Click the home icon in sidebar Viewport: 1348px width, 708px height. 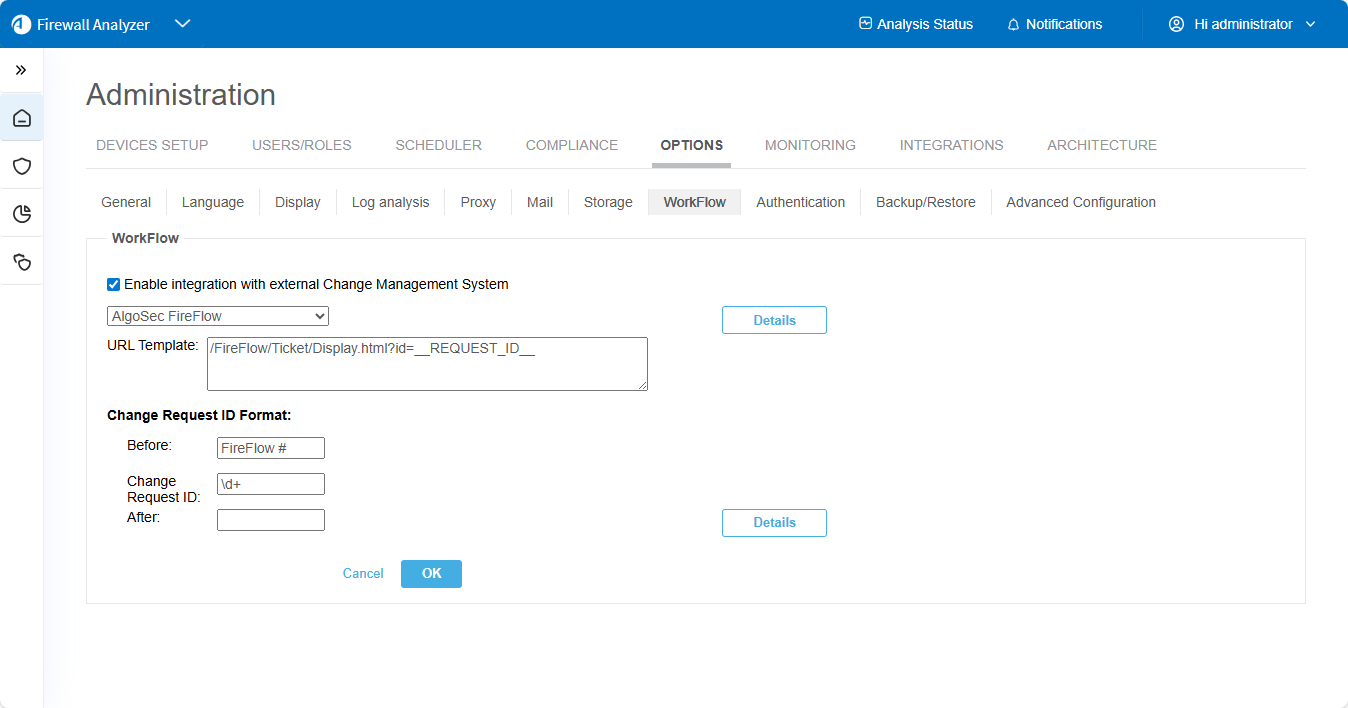coord(22,119)
